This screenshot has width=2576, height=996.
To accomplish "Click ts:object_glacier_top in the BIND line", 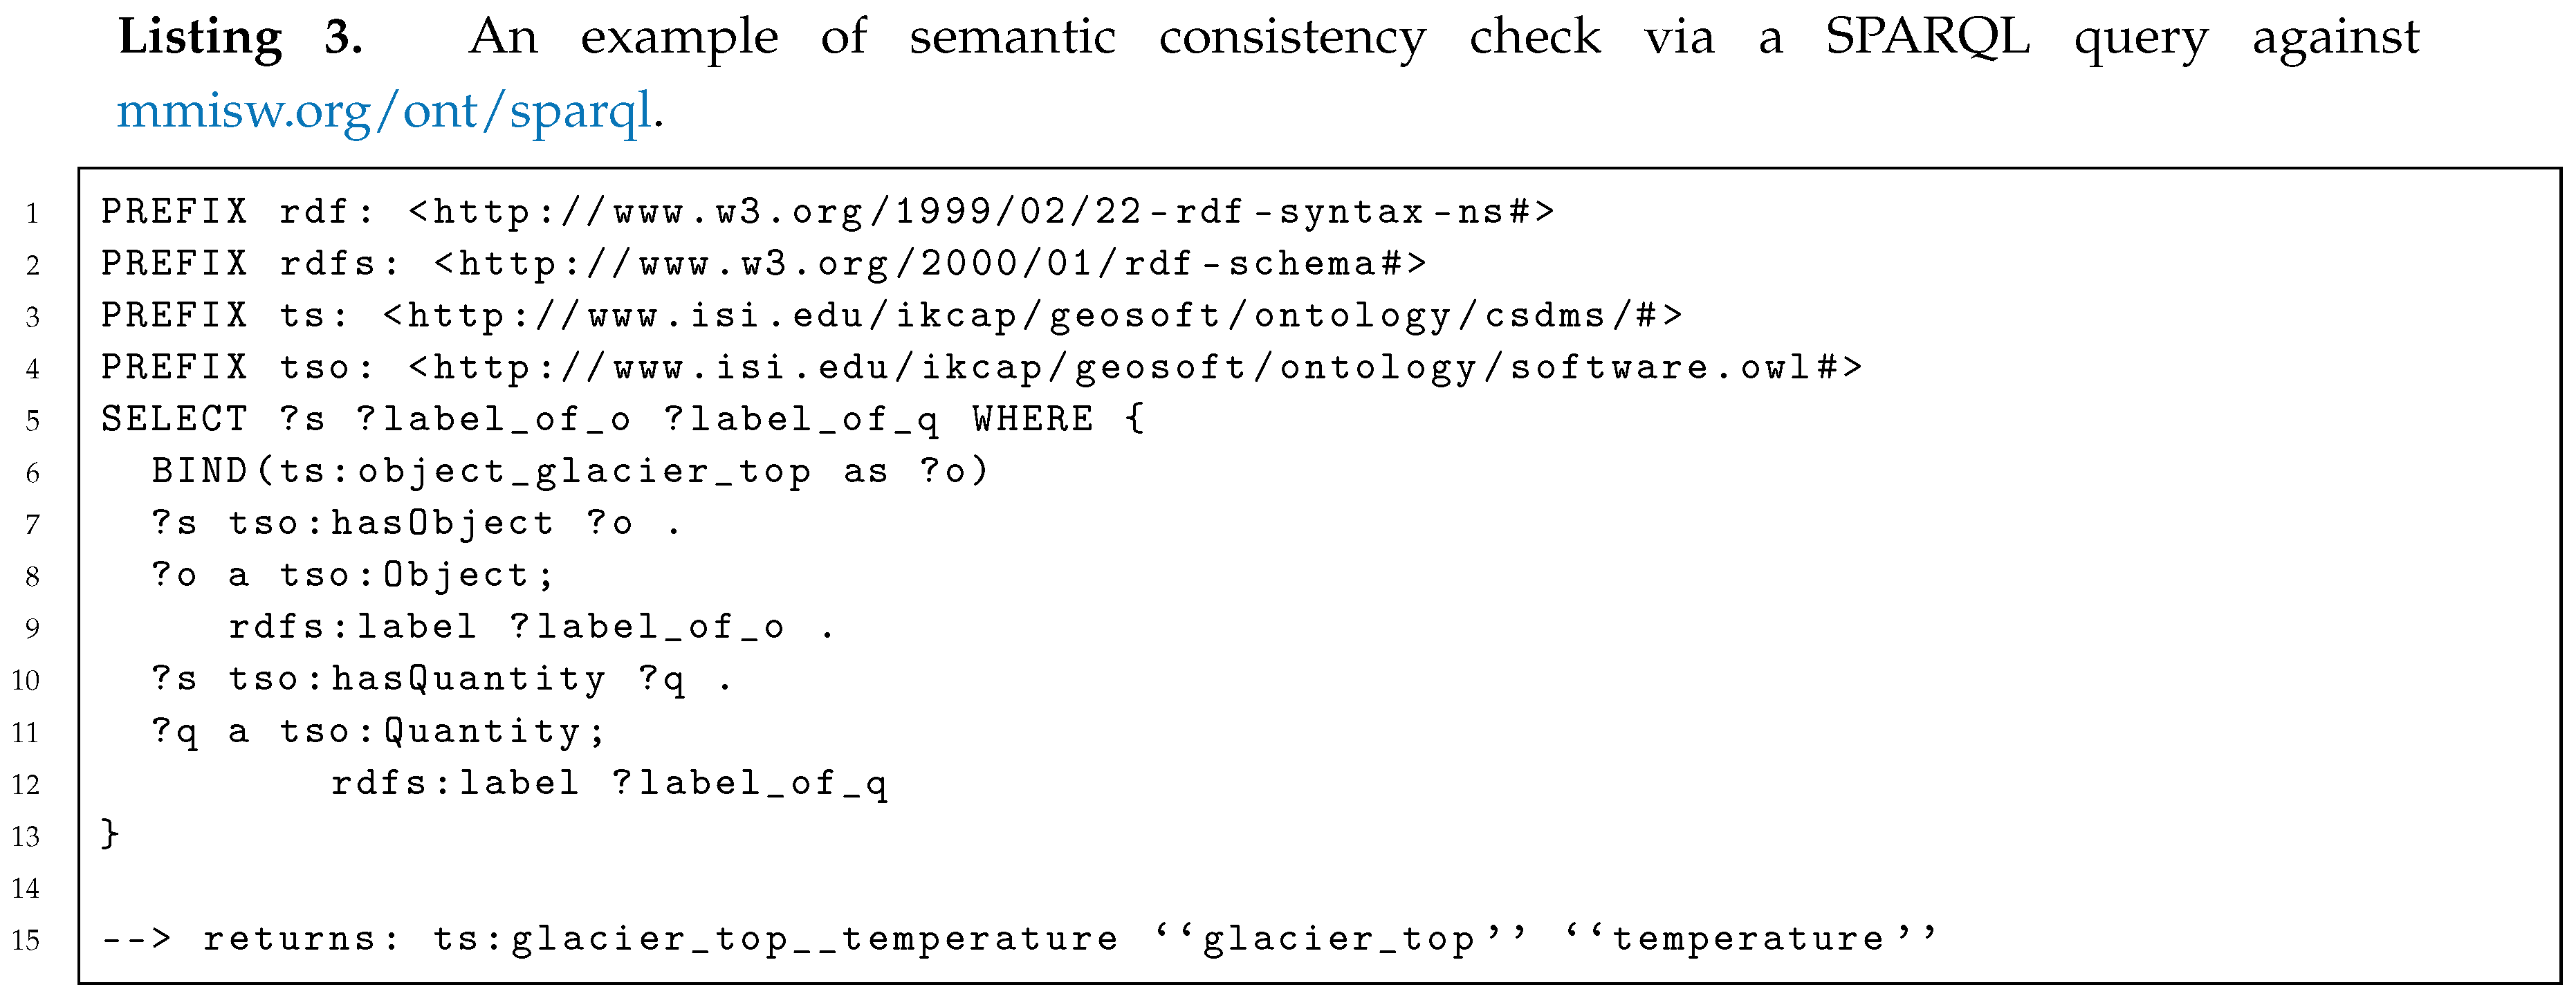I will coord(545,472).
